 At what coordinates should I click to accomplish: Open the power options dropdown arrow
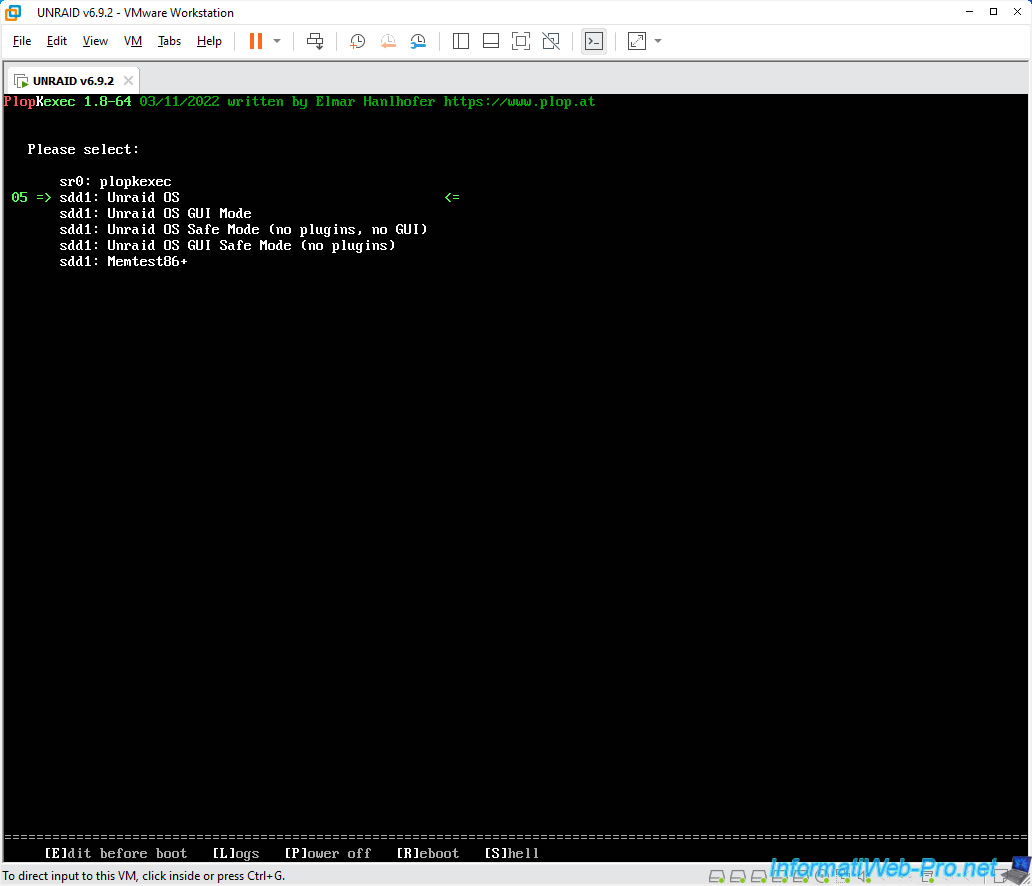[277, 41]
